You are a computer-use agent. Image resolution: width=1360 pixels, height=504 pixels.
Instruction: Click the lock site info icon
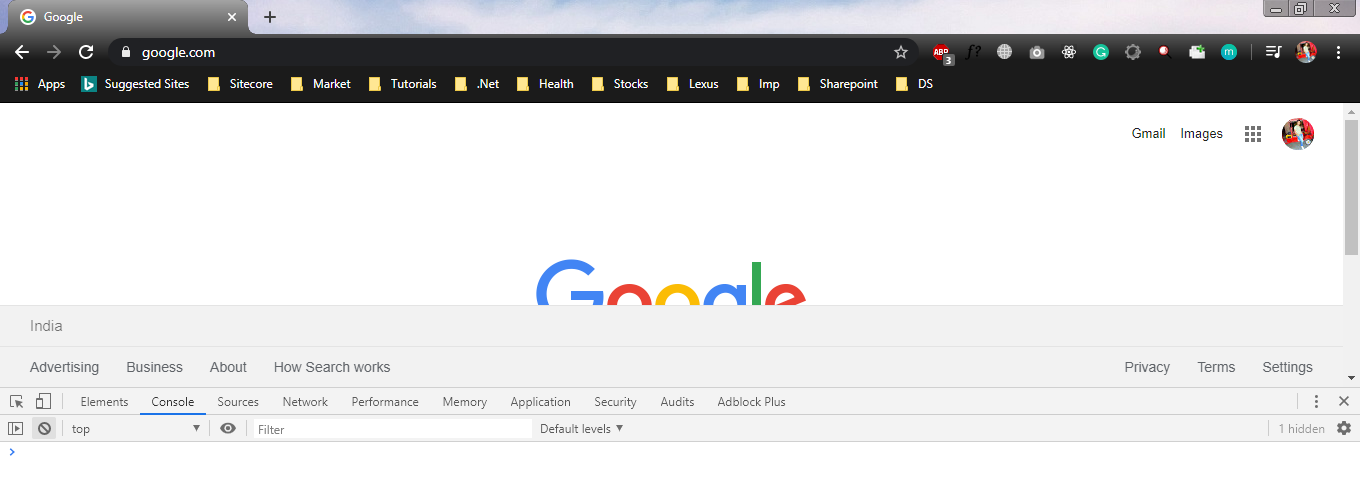pos(126,52)
